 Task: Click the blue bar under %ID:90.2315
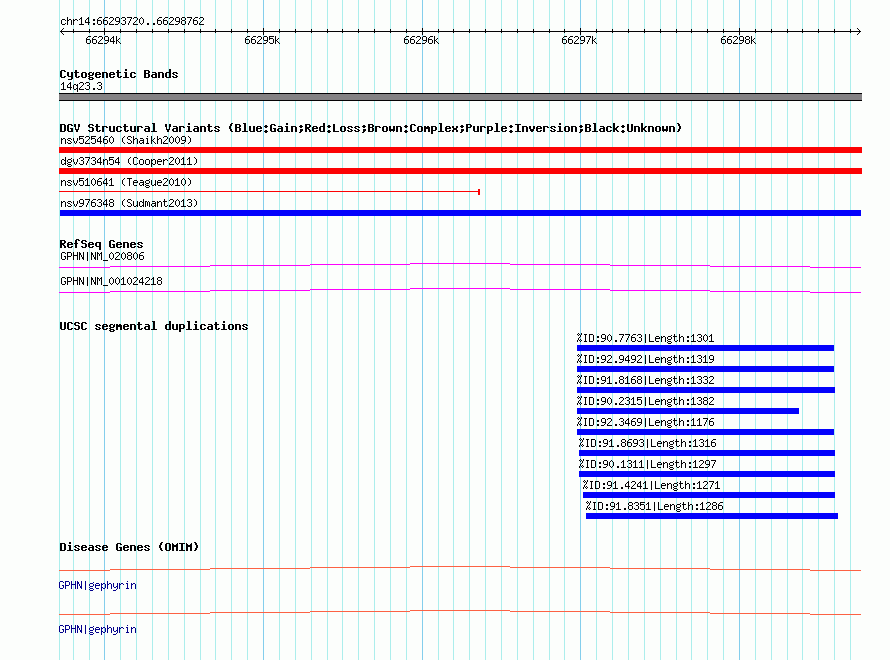tap(688, 411)
